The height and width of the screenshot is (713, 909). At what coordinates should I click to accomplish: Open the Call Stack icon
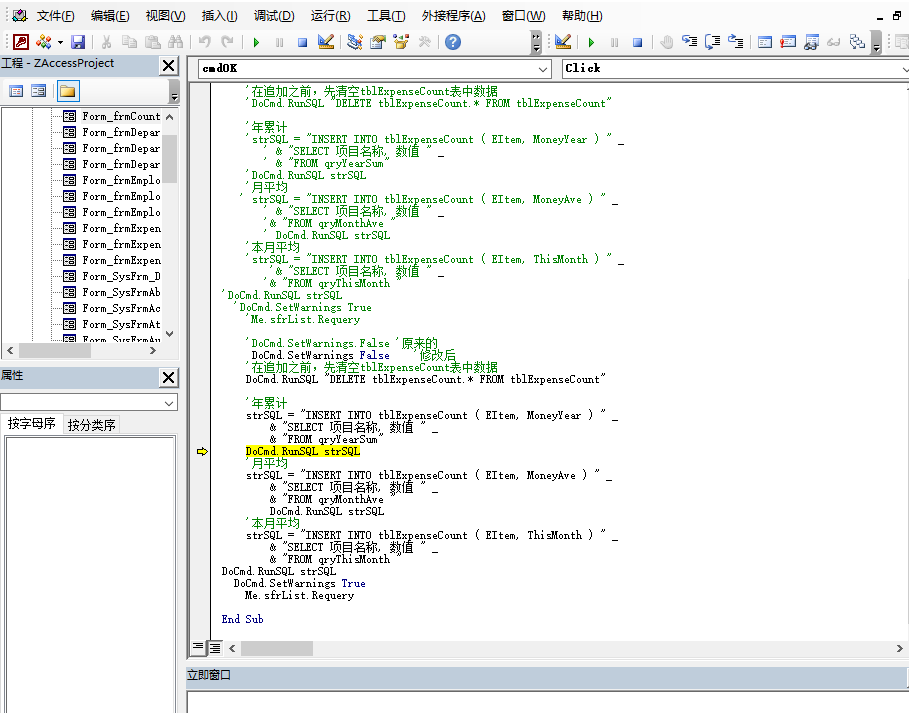(x=857, y=42)
